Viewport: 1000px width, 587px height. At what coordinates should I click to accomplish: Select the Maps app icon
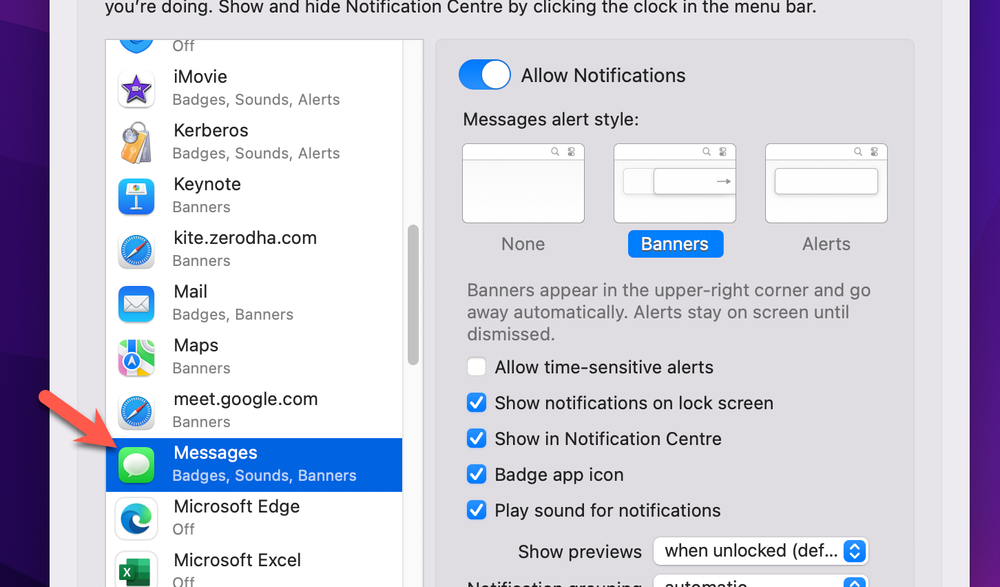136,357
